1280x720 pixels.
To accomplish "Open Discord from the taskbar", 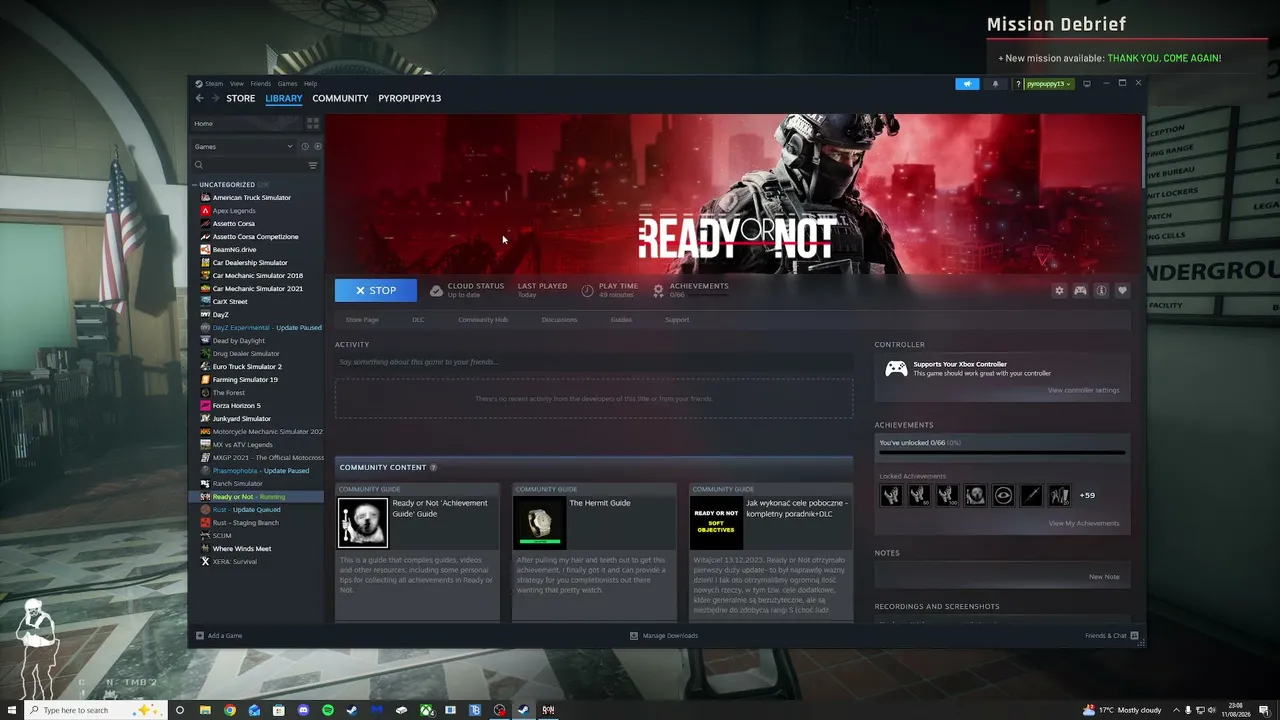I will pos(304,710).
